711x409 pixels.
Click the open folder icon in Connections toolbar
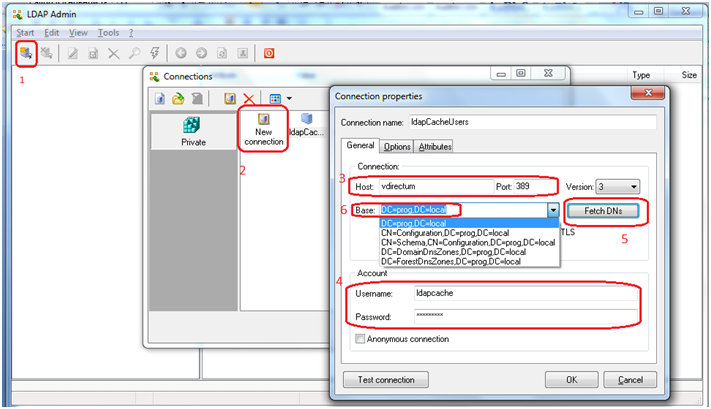pyautogui.click(x=178, y=98)
